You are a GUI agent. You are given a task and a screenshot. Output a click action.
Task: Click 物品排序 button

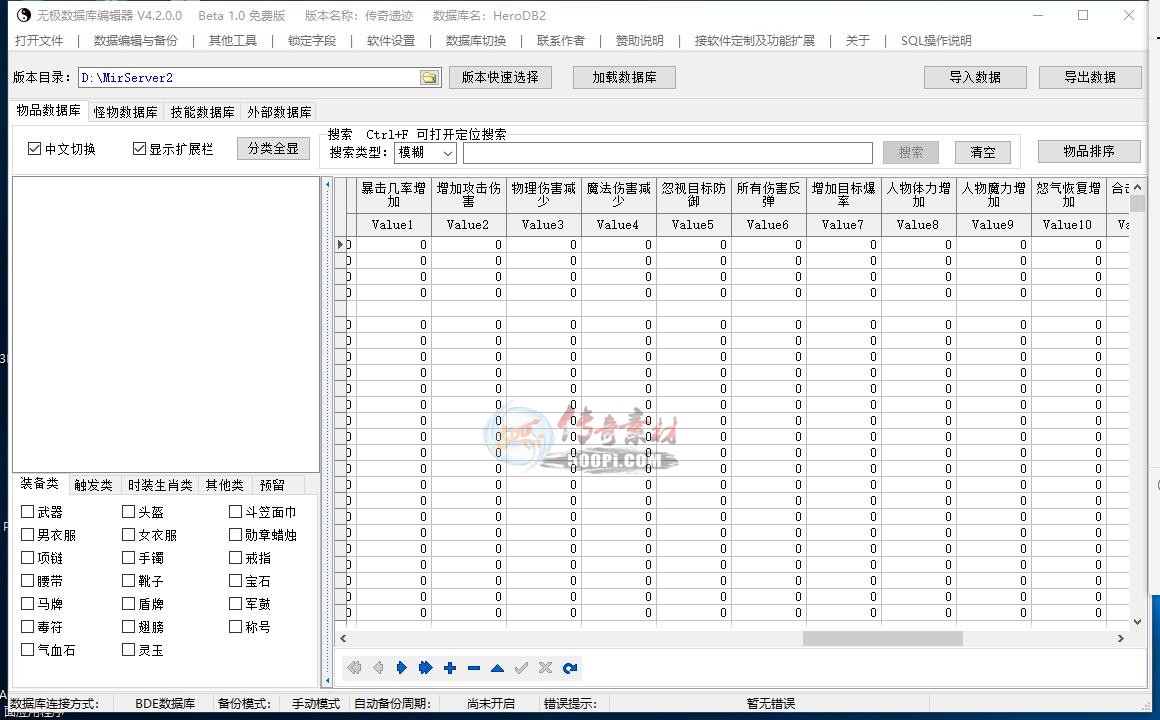(x=1089, y=151)
